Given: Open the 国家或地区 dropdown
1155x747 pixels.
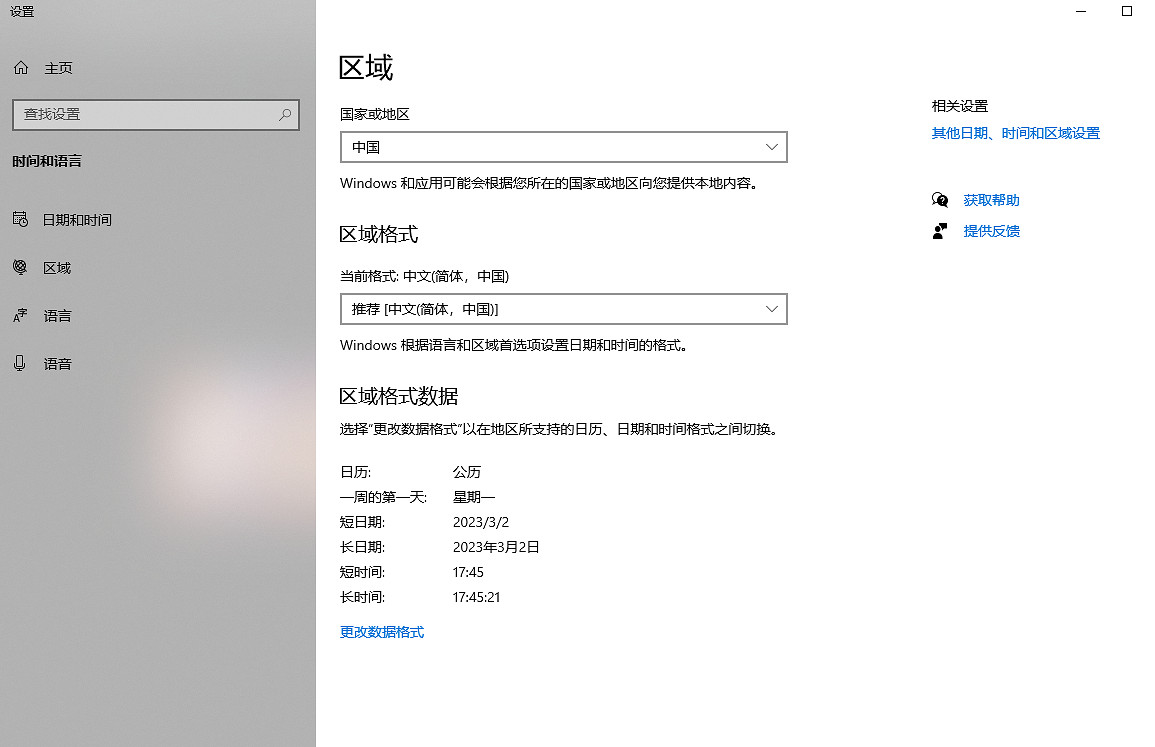Looking at the screenshot, I should (563, 147).
